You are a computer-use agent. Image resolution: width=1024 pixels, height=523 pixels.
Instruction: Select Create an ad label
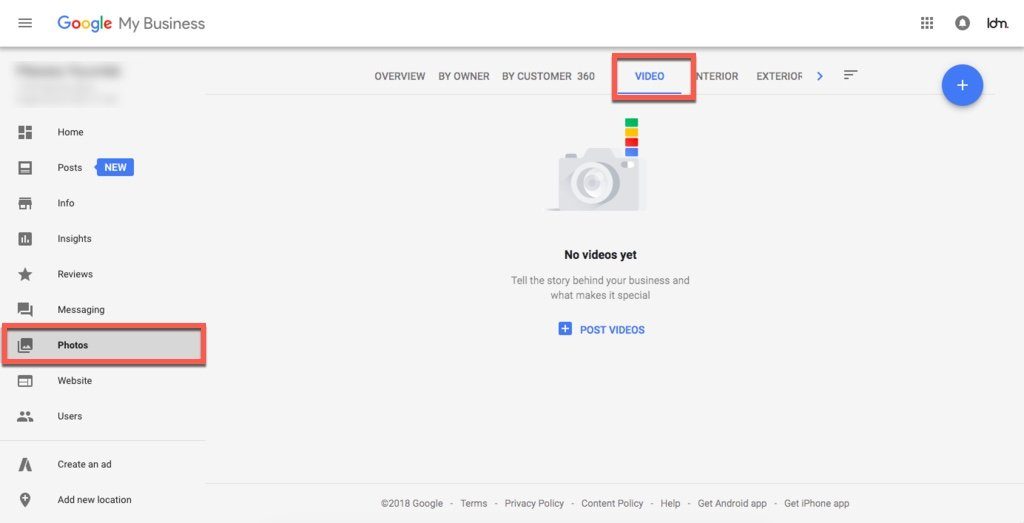[x=84, y=464]
